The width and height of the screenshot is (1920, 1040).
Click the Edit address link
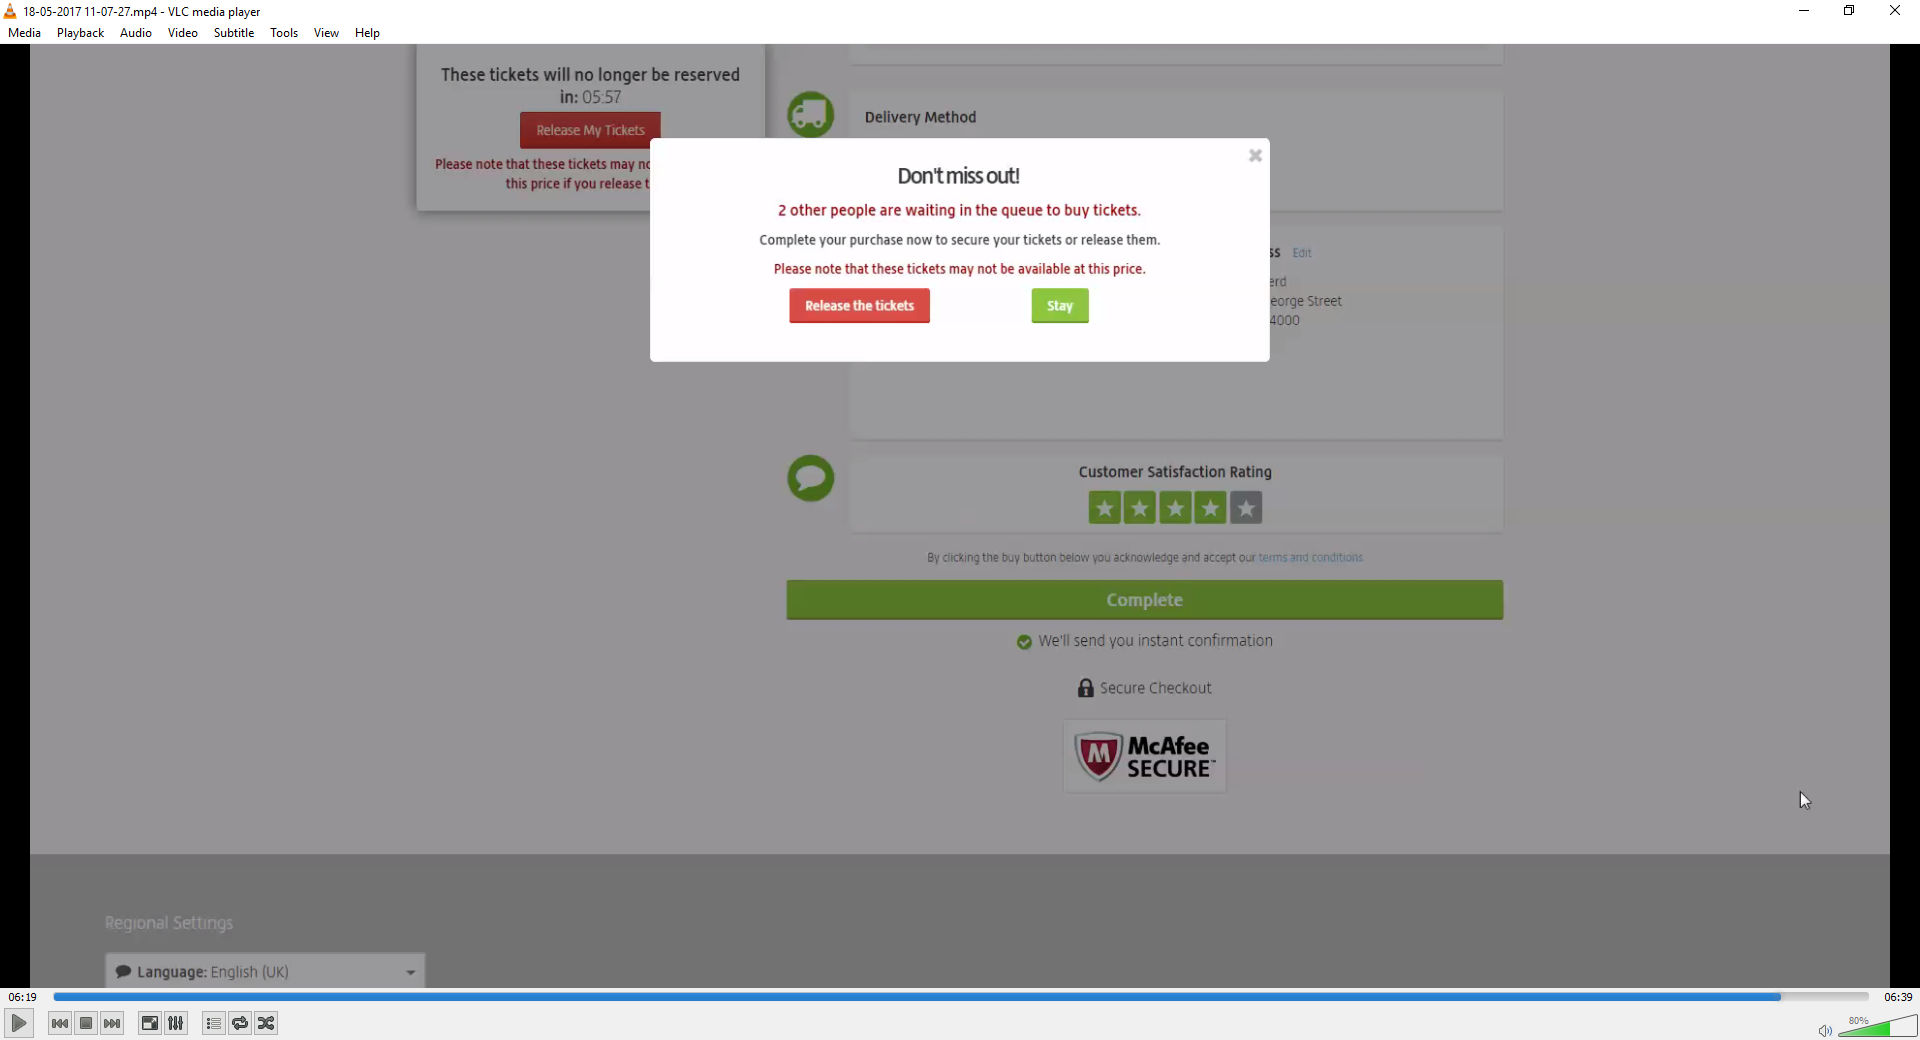pos(1301,253)
